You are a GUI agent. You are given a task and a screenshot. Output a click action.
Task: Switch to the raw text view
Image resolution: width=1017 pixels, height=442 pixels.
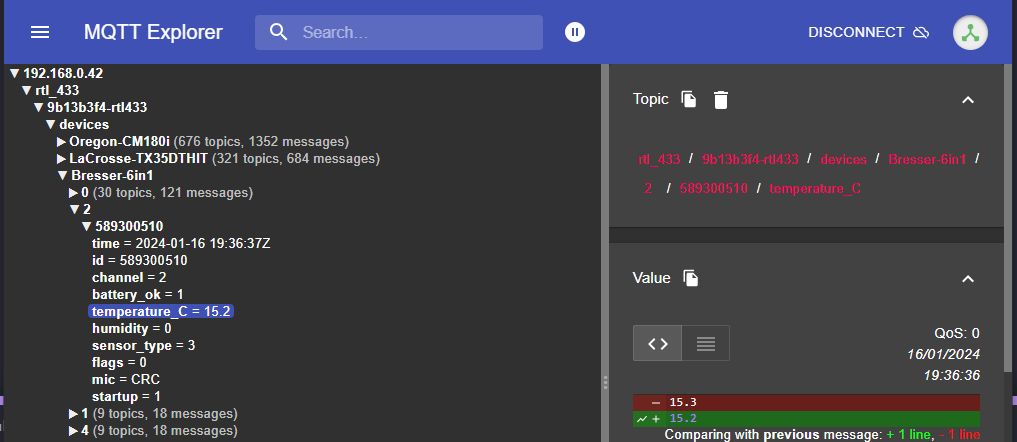pos(705,343)
